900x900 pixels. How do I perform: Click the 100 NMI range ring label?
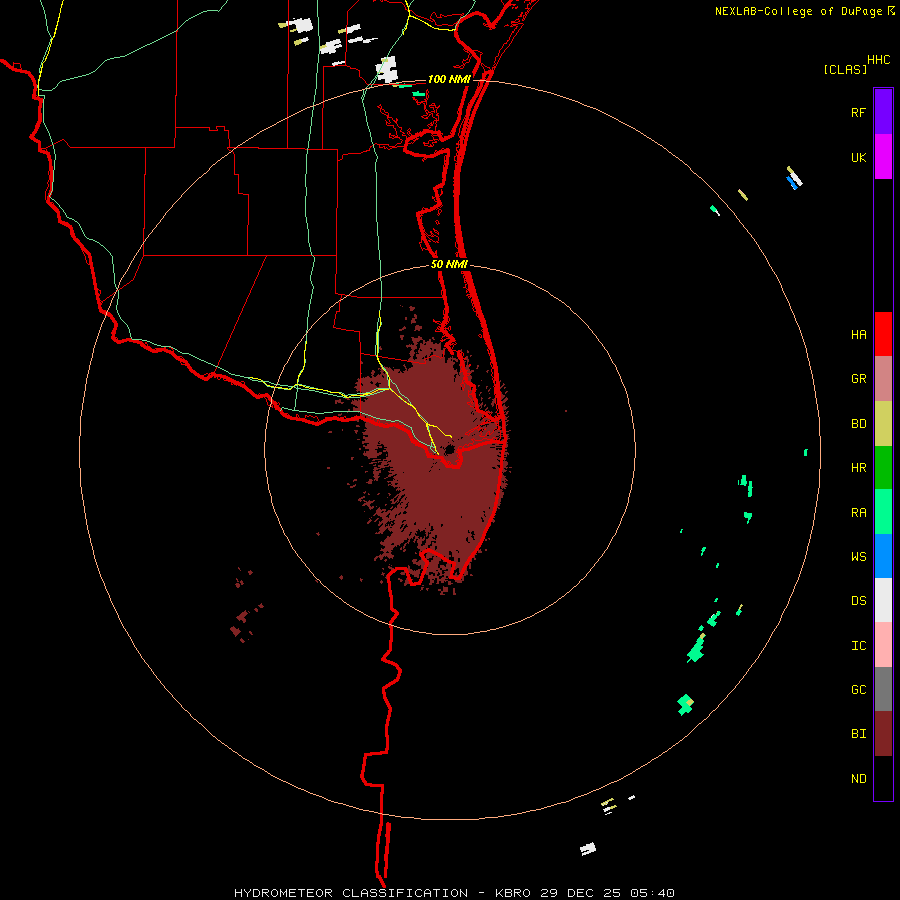coord(448,79)
